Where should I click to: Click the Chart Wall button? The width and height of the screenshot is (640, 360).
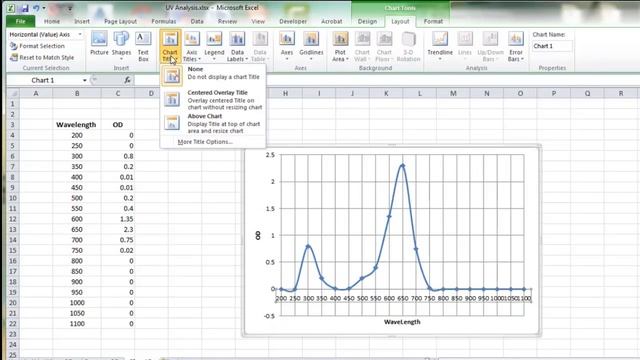pos(362,47)
